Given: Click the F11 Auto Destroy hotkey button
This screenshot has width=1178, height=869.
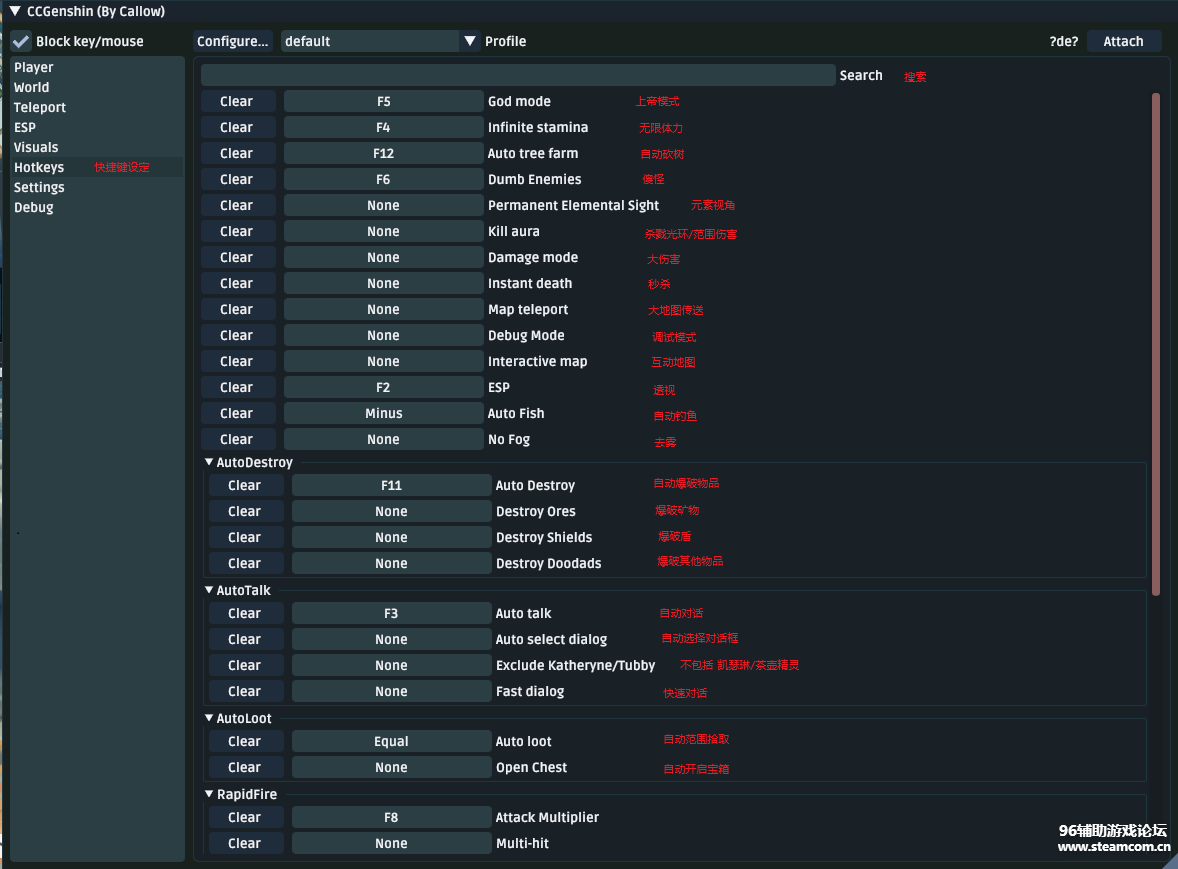Looking at the screenshot, I should pyautogui.click(x=391, y=486).
